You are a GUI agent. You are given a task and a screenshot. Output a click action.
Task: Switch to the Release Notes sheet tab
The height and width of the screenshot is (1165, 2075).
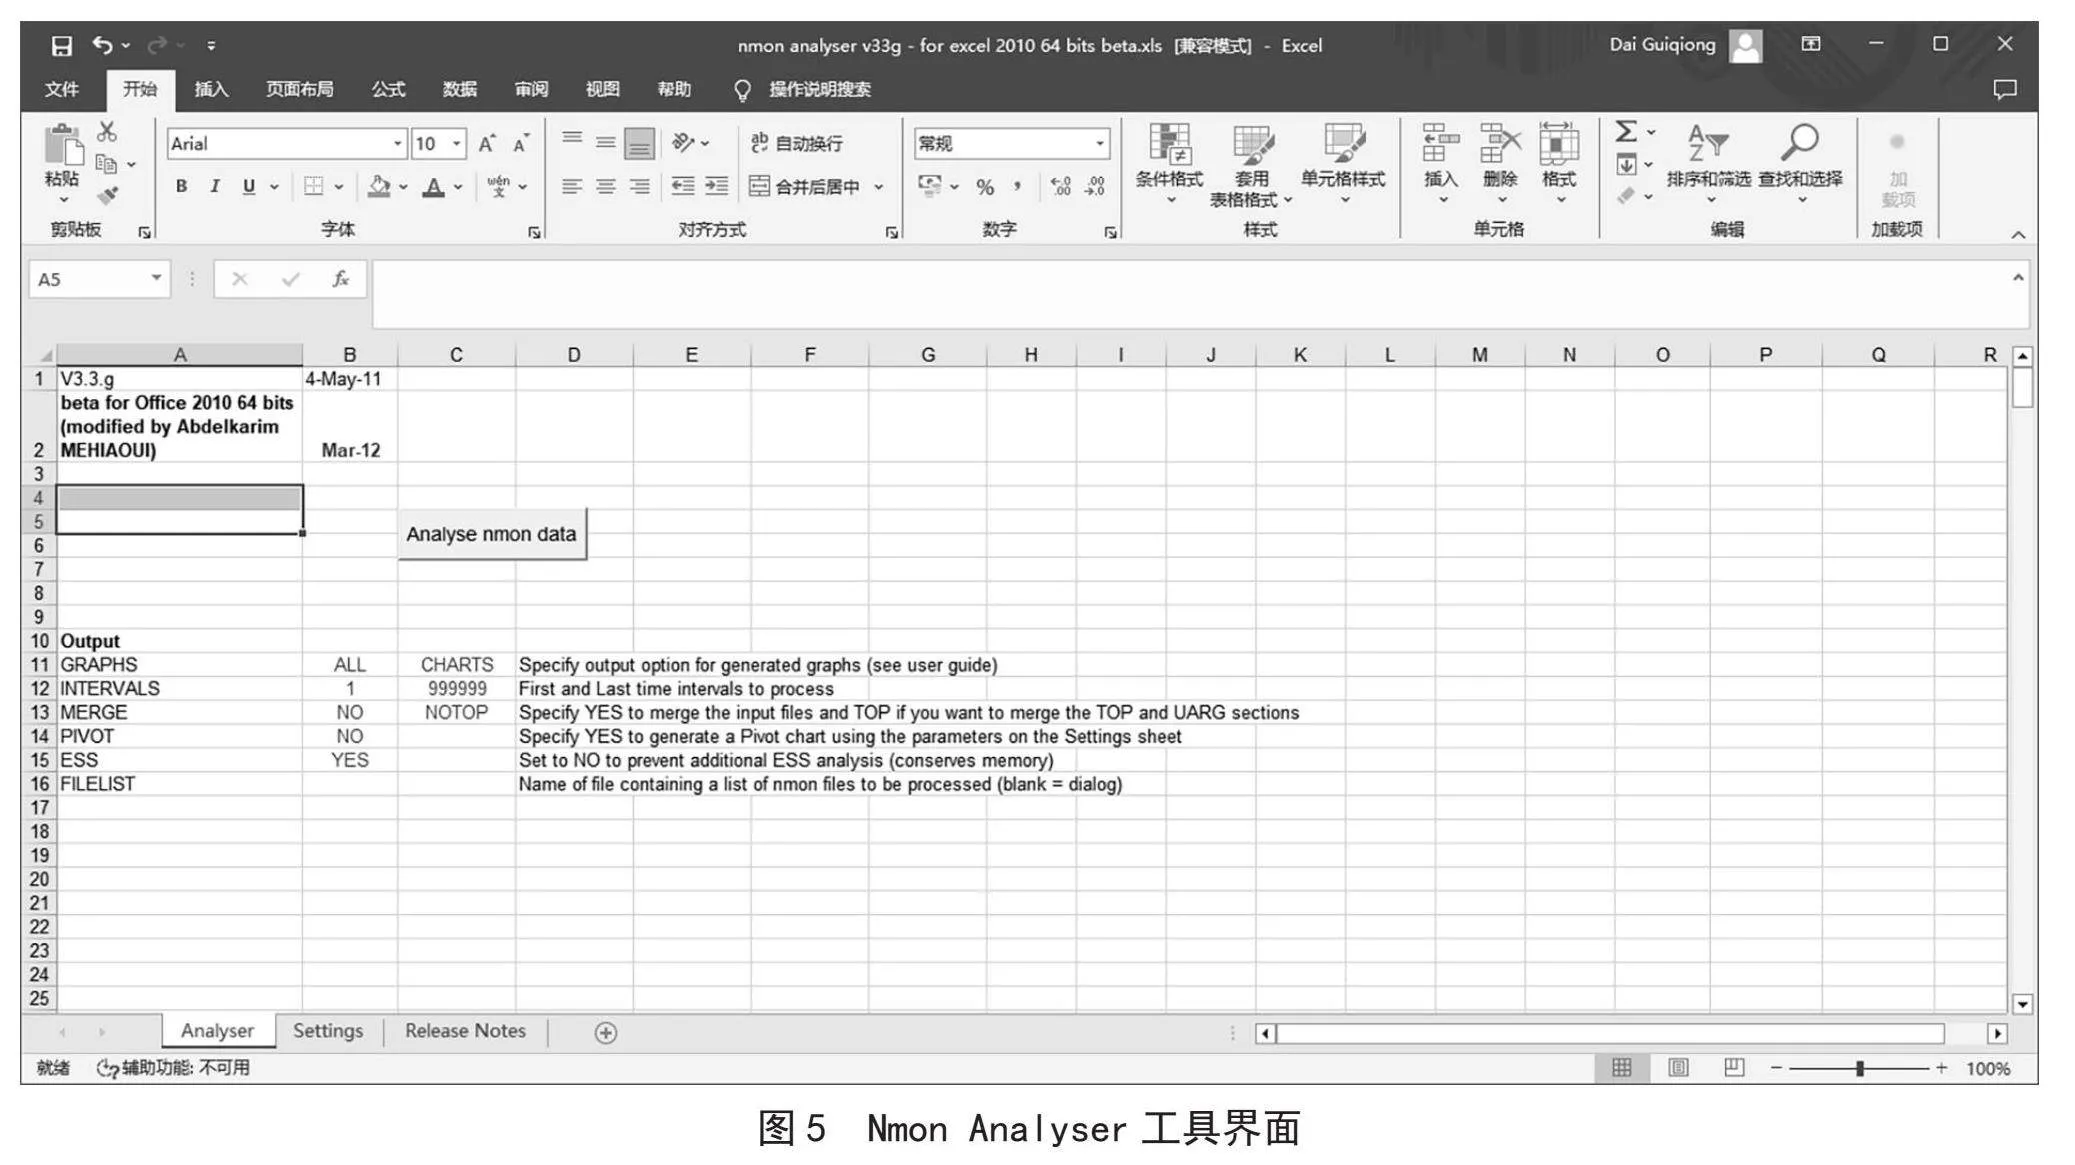[465, 1031]
